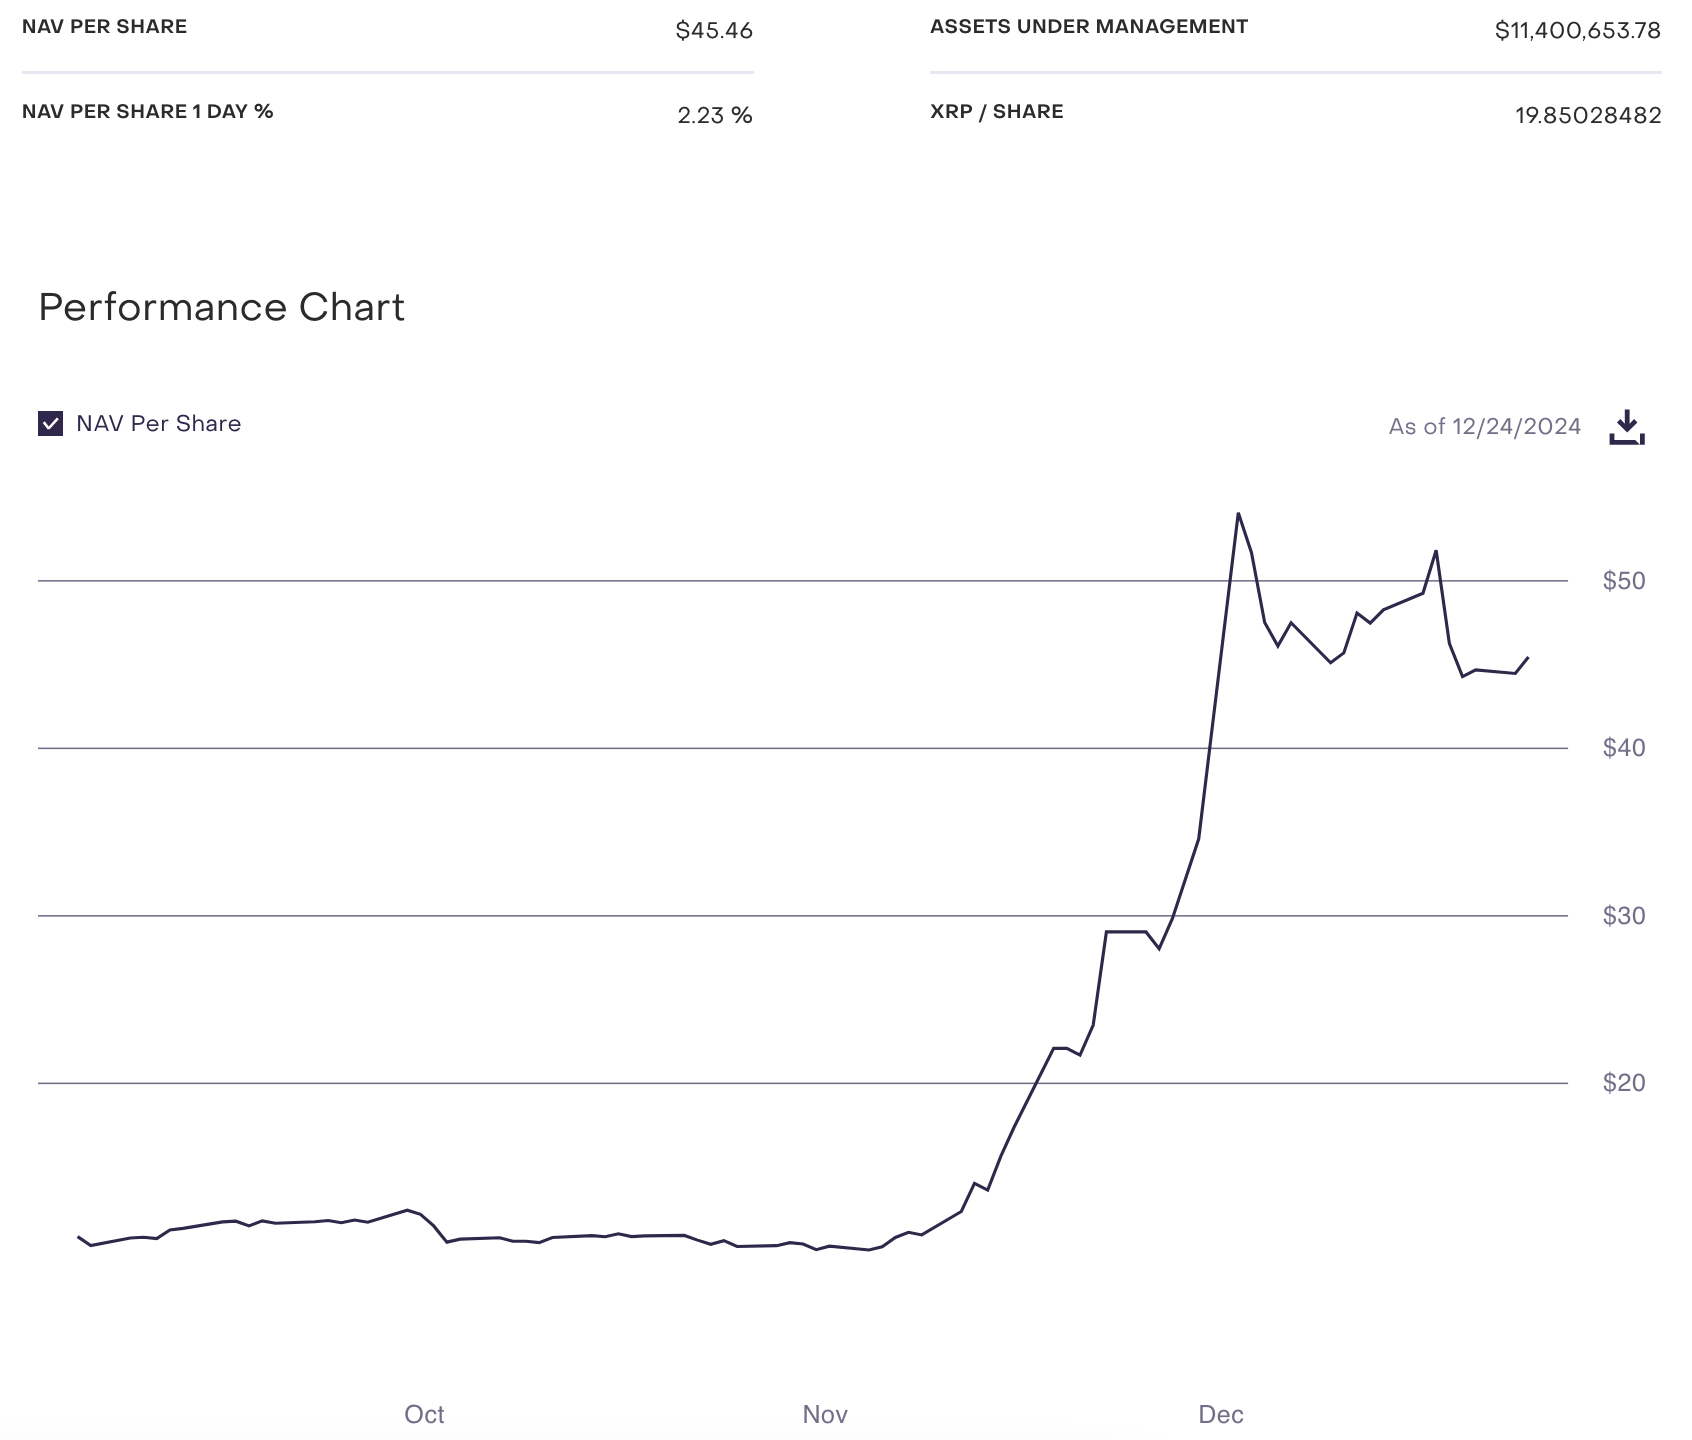Click the Dec label on the x-axis
The height and width of the screenshot is (1440, 1692).
click(1221, 1415)
